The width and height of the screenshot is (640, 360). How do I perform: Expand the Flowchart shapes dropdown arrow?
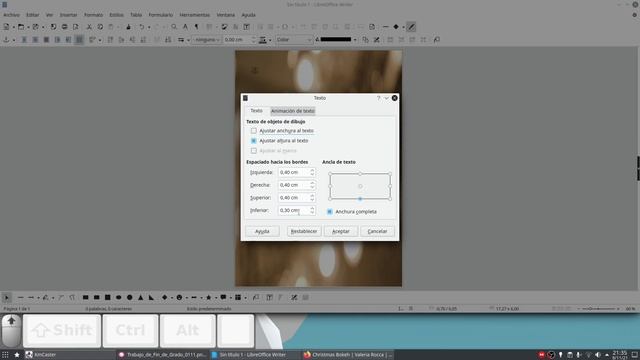click(x=245, y=298)
